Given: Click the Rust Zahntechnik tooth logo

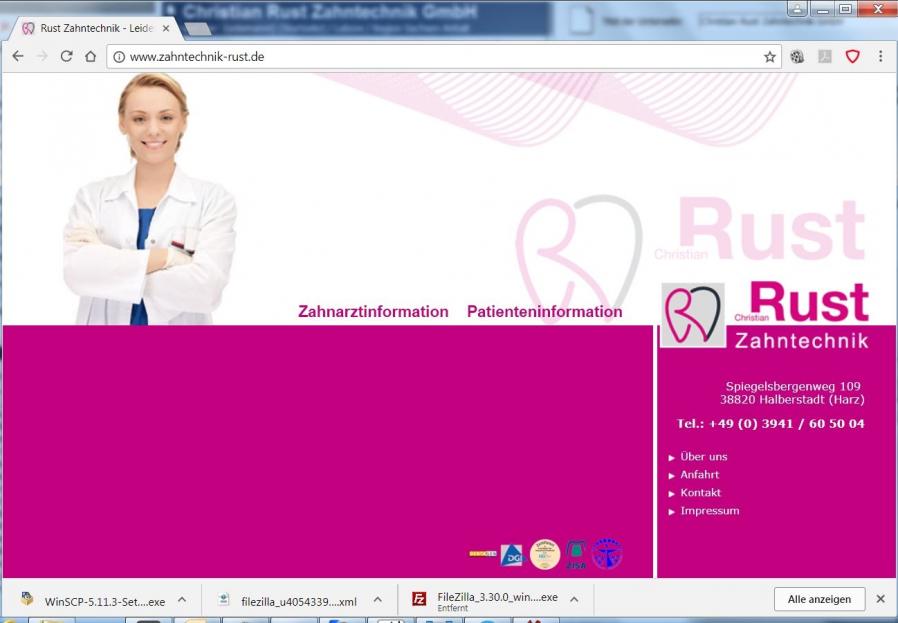Looking at the screenshot, I should pyautogui.click(x=693, y=315).
